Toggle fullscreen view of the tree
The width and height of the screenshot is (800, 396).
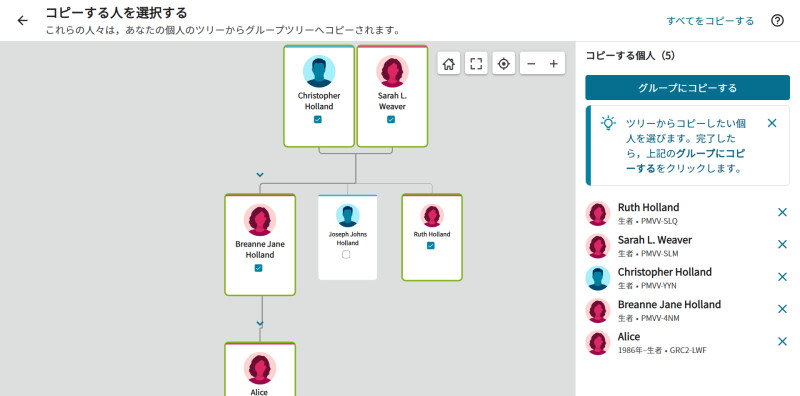476,64
